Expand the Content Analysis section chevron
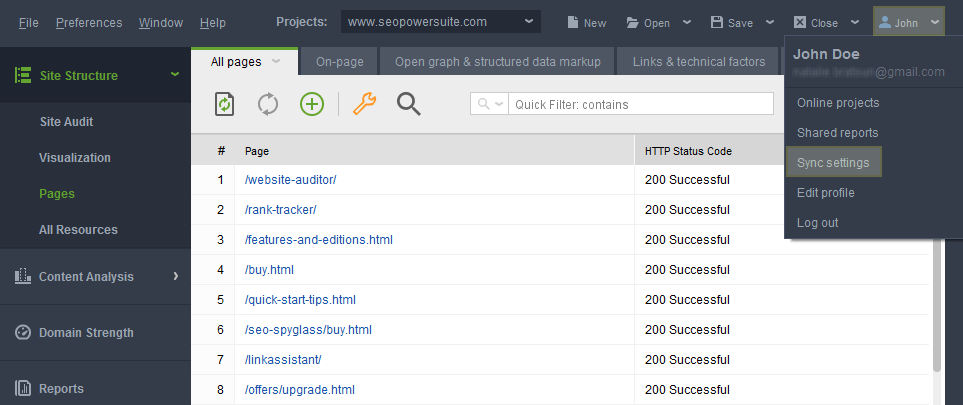 tap(176, 276)
